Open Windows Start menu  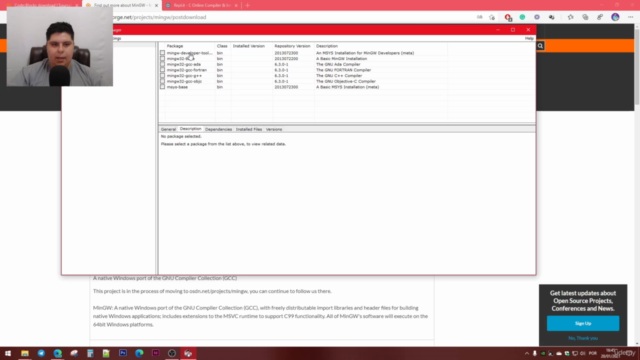click(8, 353)
